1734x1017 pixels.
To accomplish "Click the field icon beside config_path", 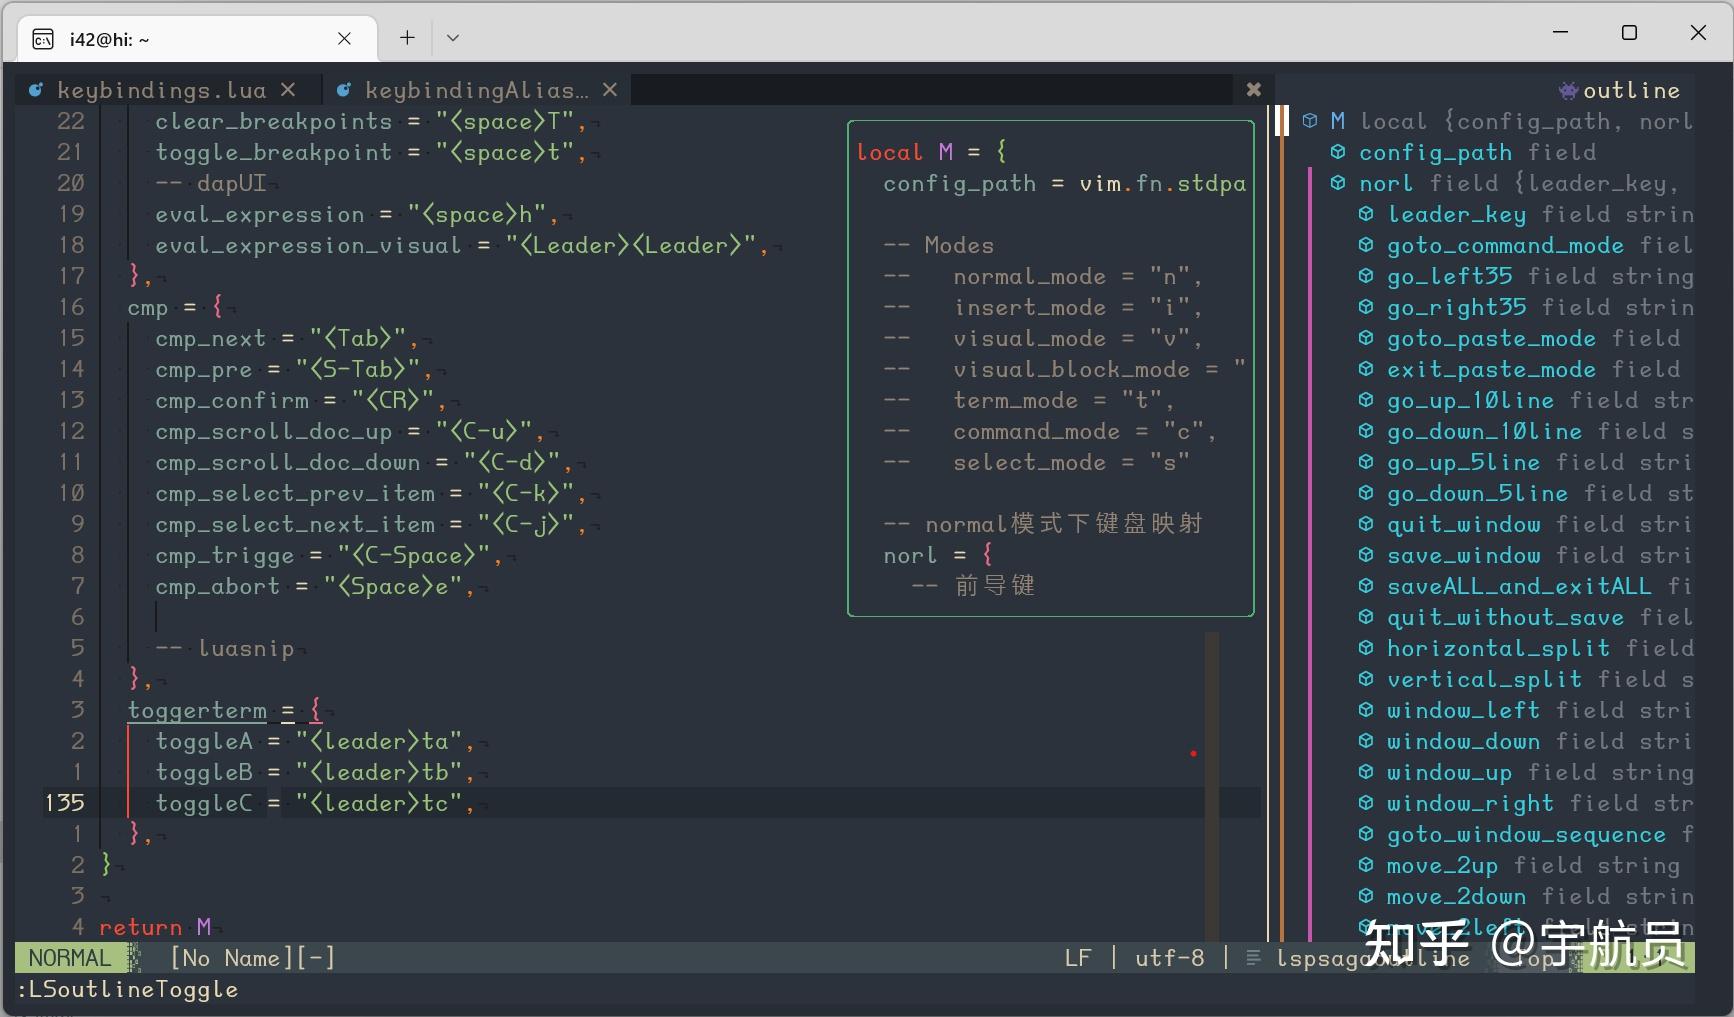I will tap(1338, 152).
